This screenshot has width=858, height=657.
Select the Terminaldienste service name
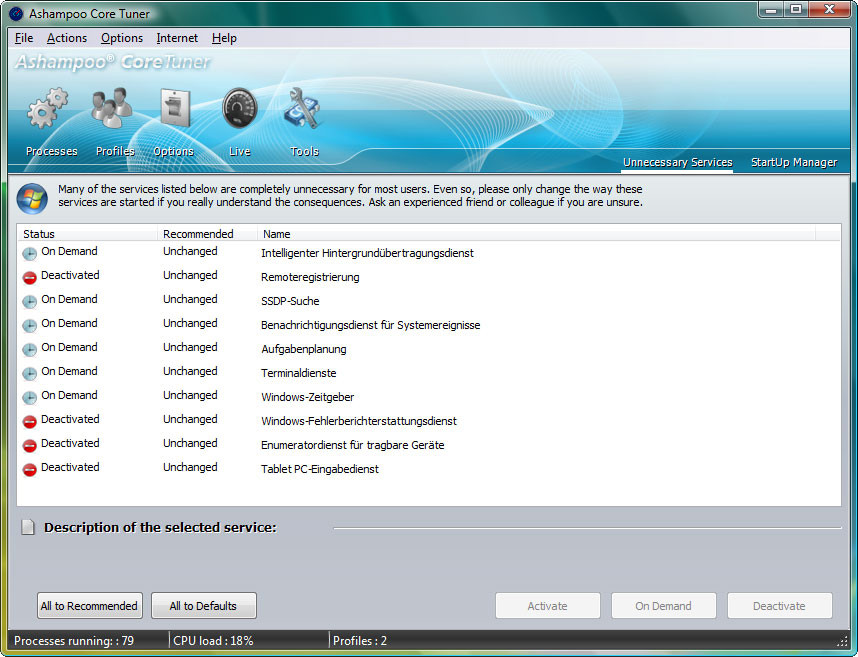click(x=299, y=373)
